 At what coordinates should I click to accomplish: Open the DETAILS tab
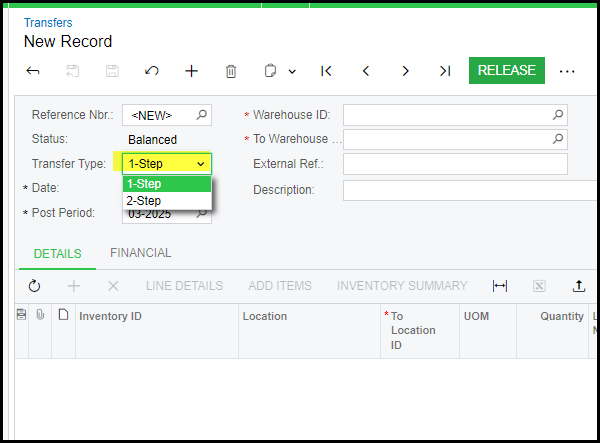coord(57,254)
